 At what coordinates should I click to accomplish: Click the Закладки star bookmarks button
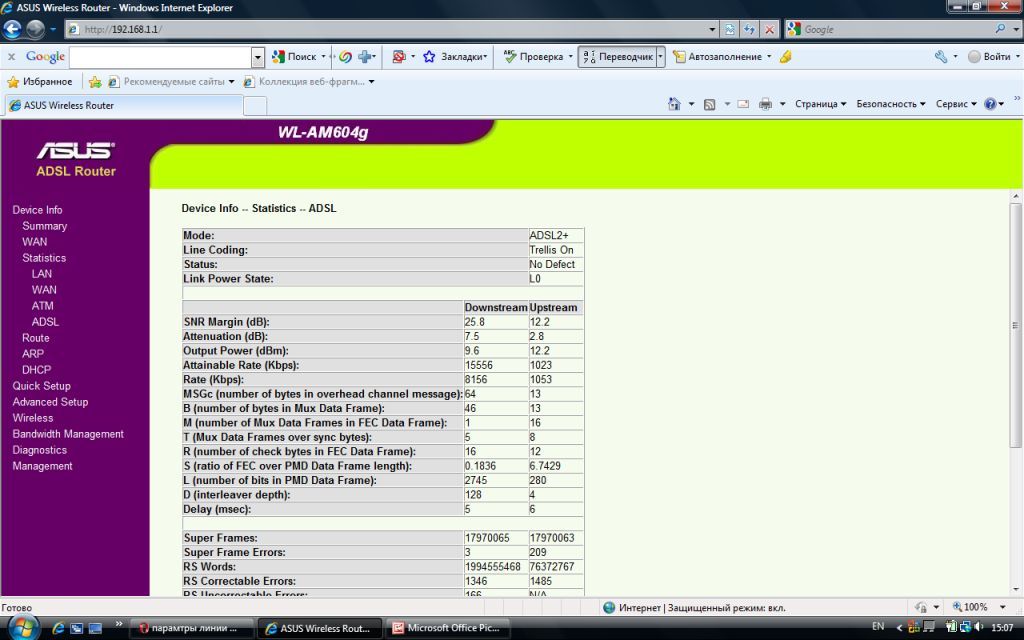[454, 57]
